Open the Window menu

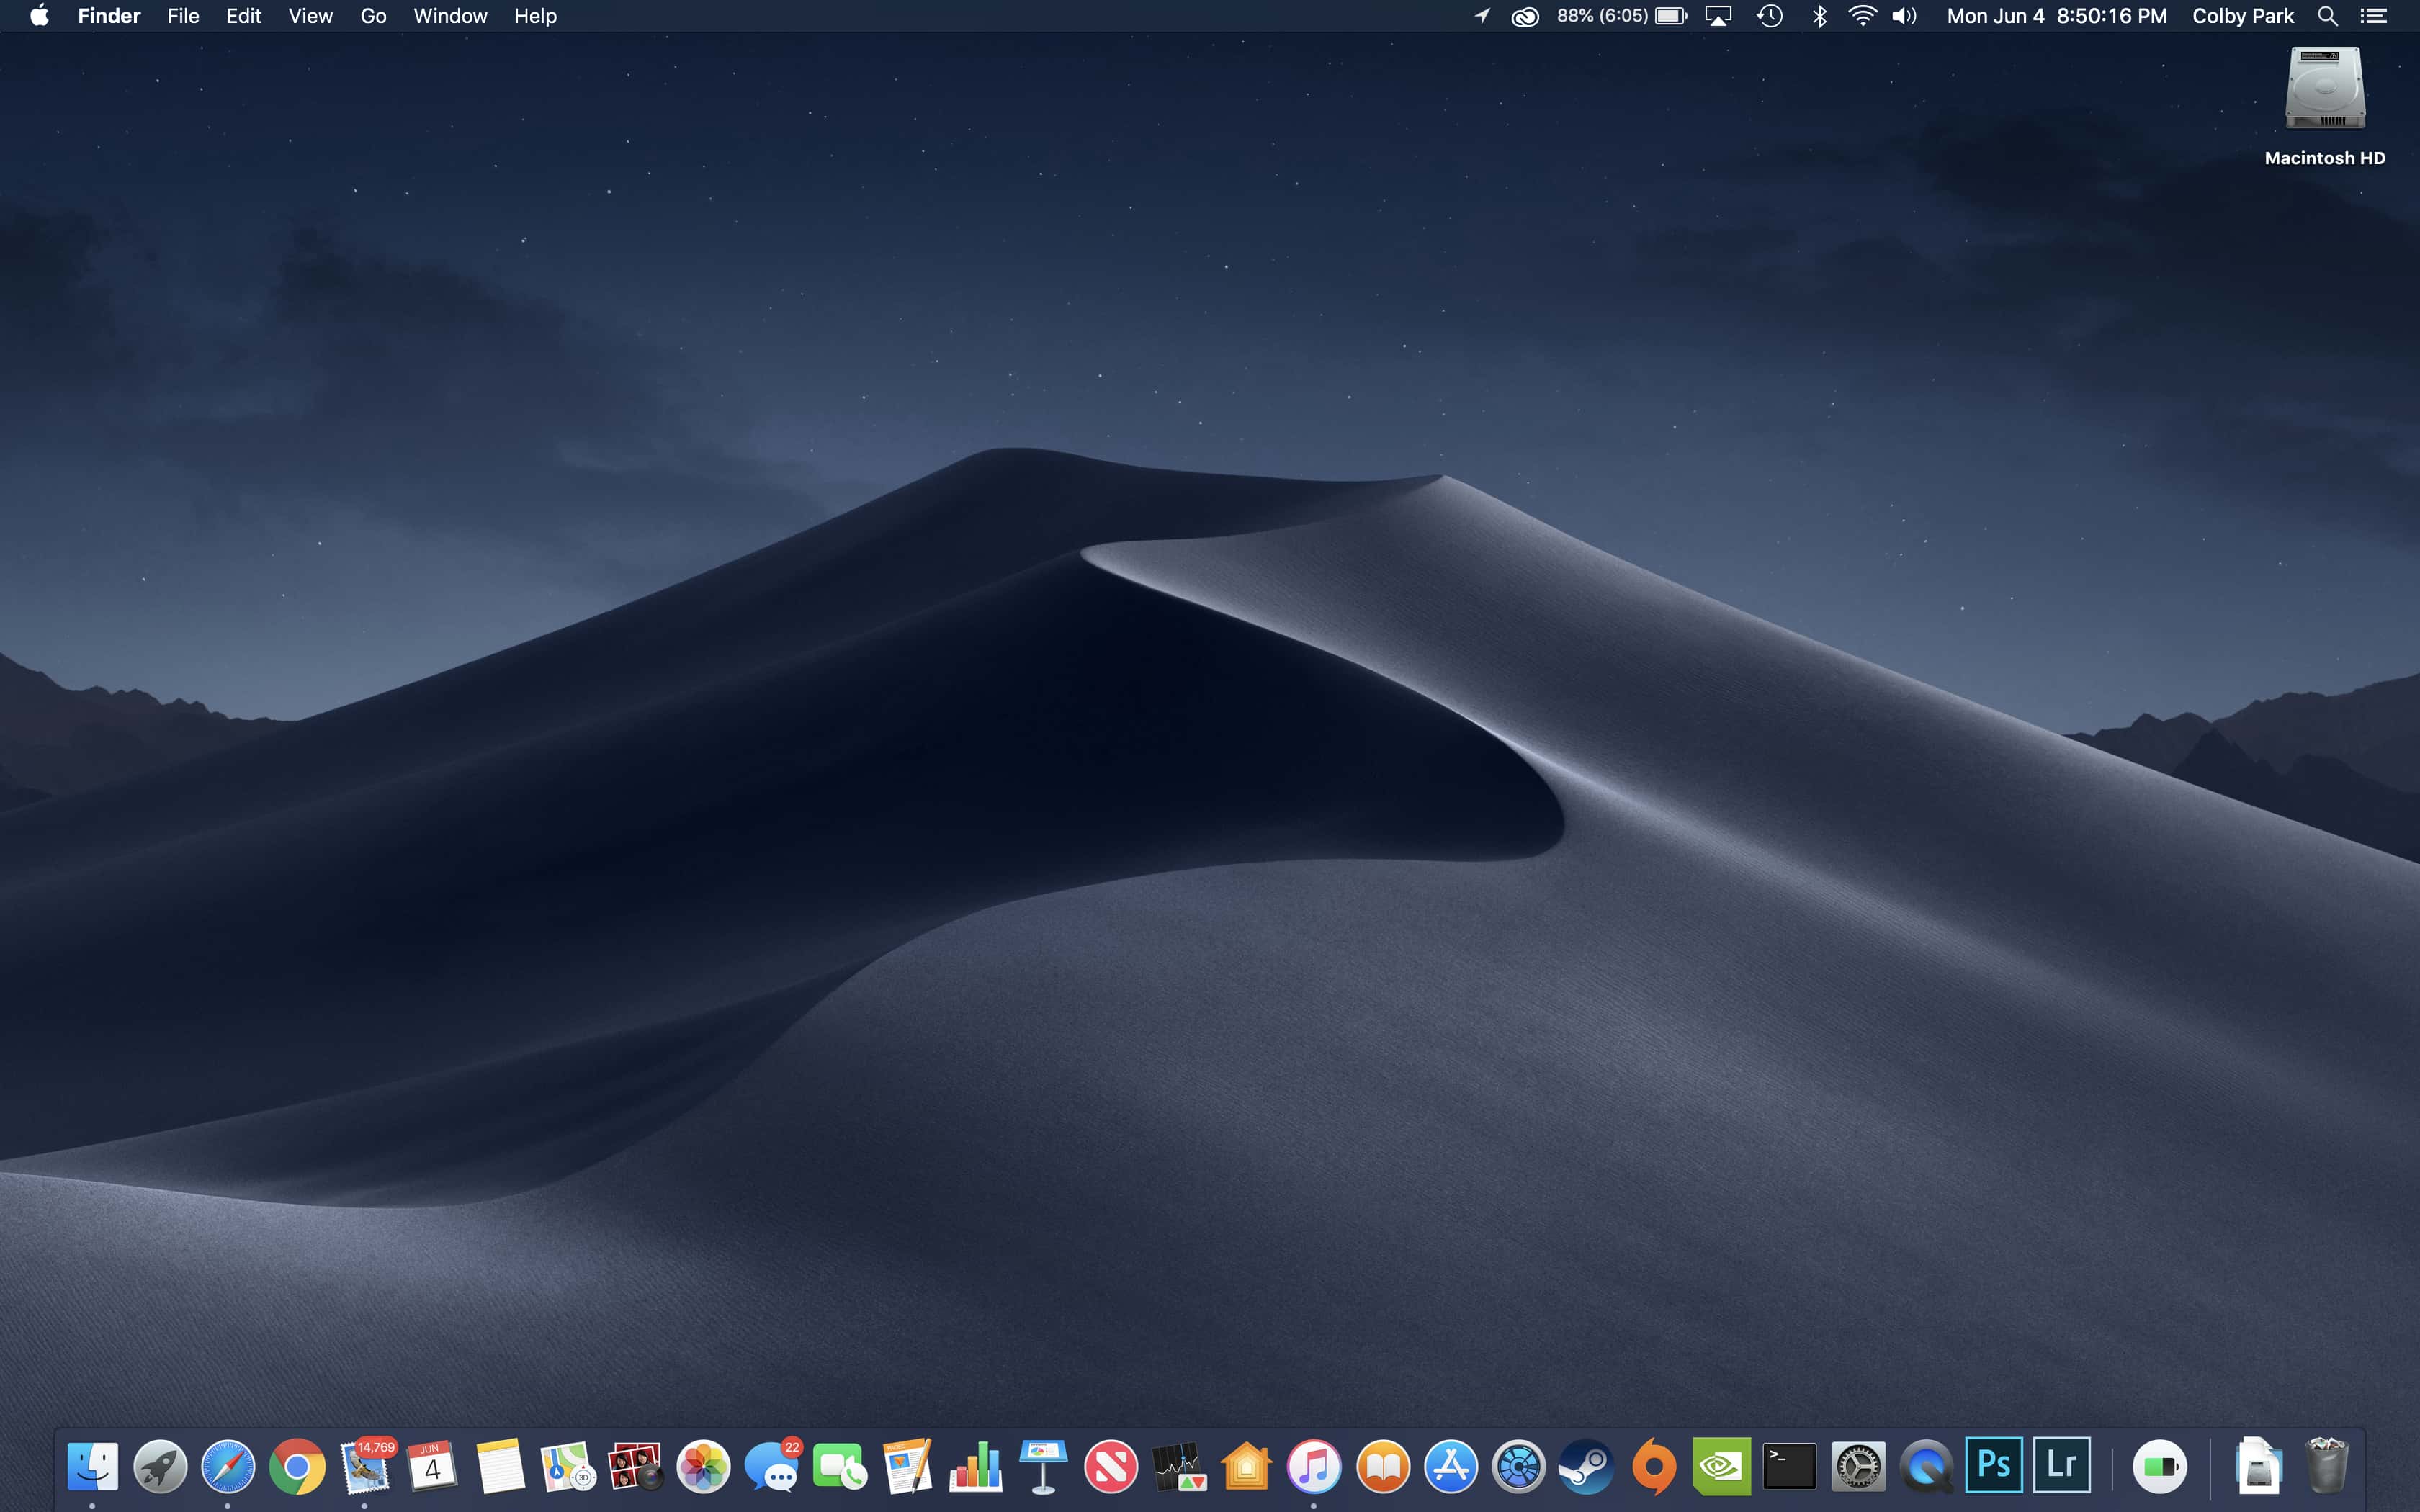click(x=450, y=16)
